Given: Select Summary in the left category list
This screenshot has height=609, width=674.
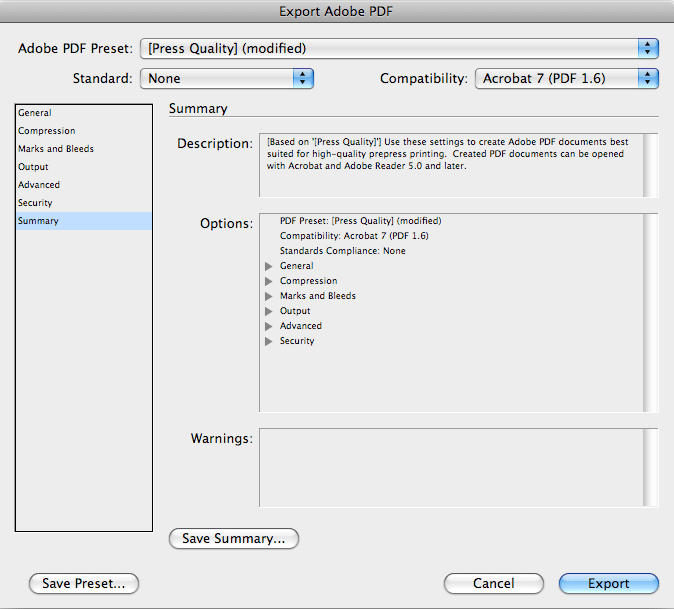Looking at the screenshot, I should pyautogui.click(x=84, y=221).
